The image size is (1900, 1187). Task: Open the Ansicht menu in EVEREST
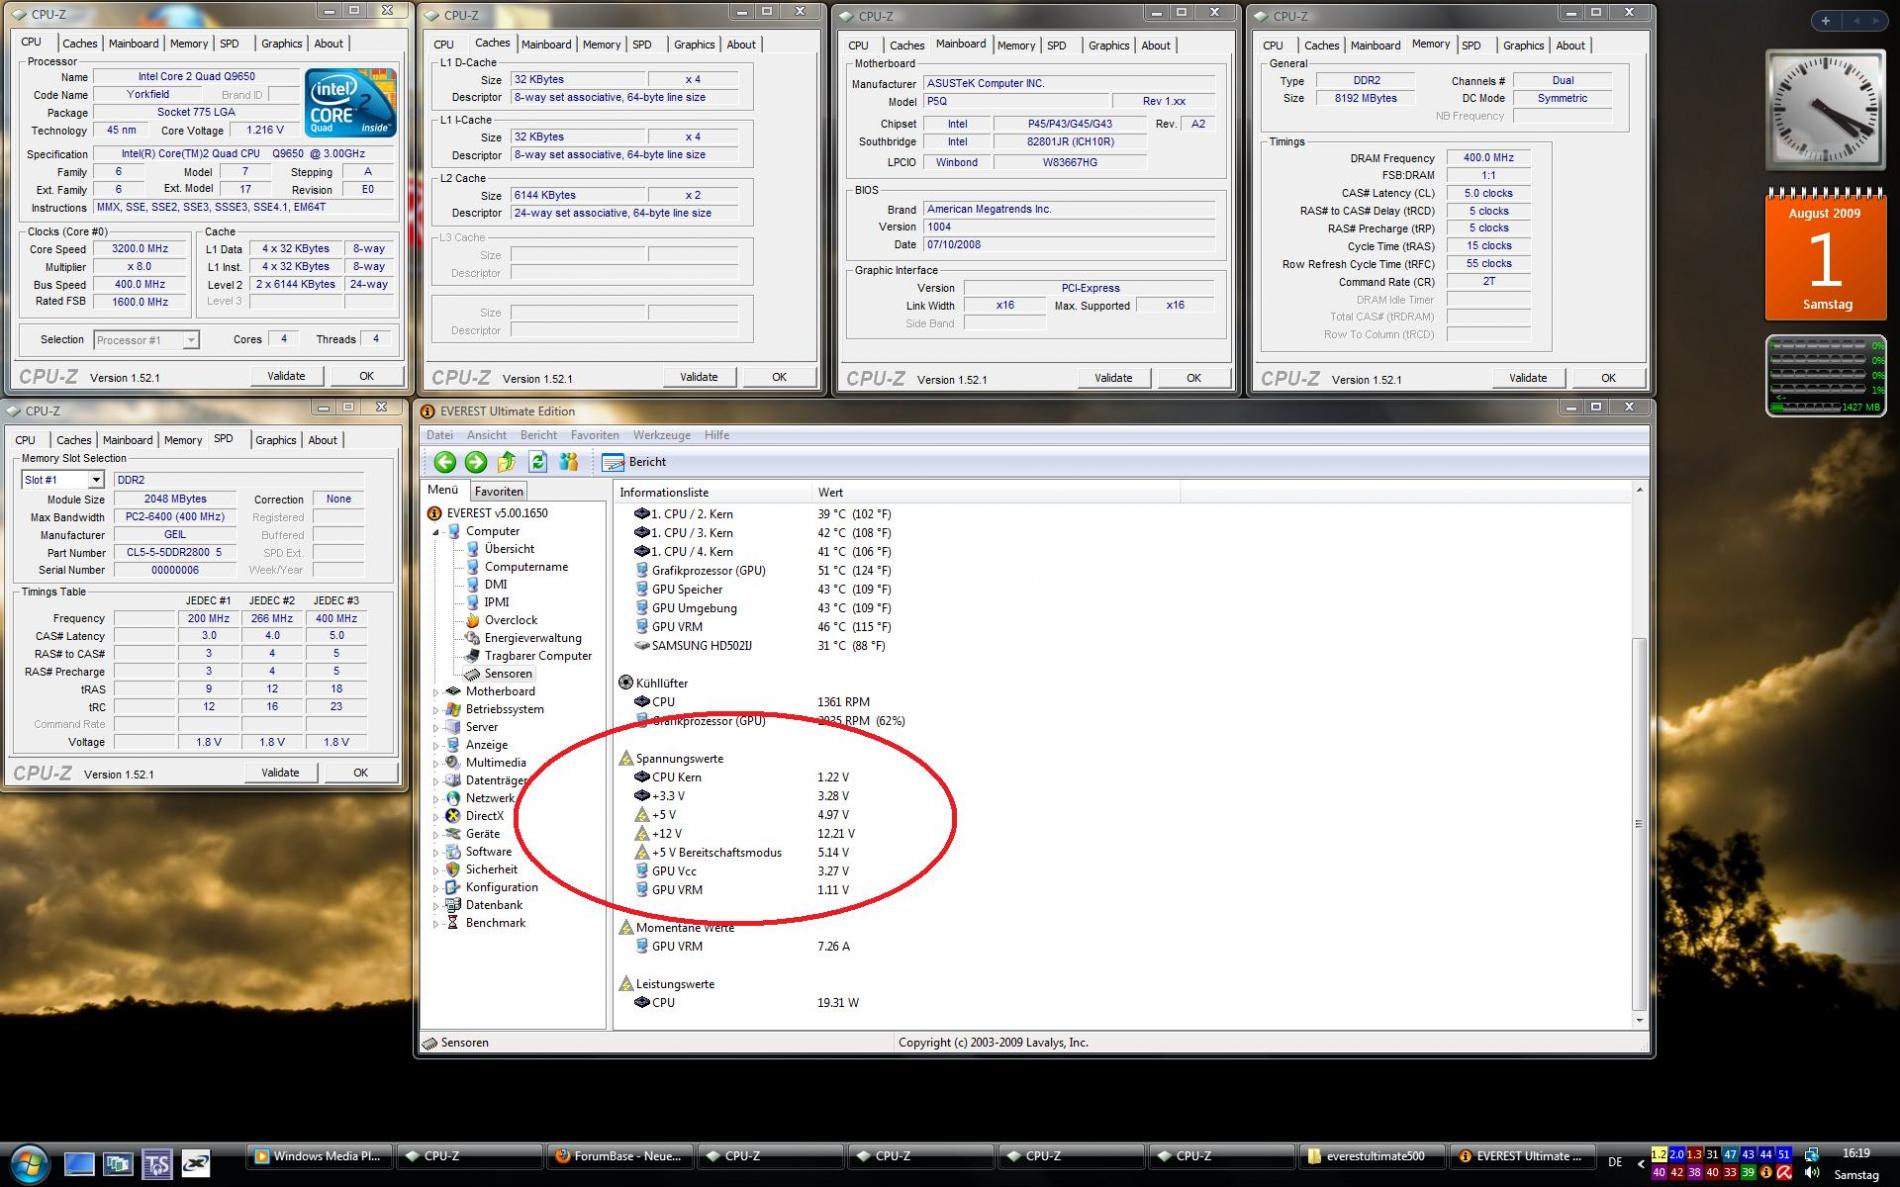[486, 435]
